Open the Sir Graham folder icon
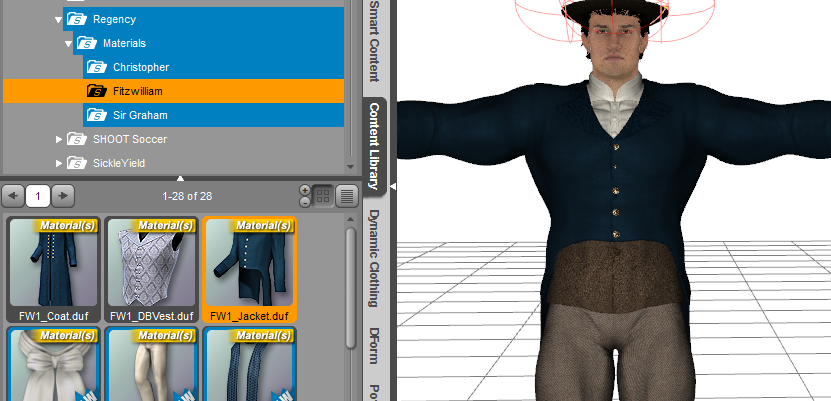Viewport: 831px width, 401px height. [x=97, y=115]
